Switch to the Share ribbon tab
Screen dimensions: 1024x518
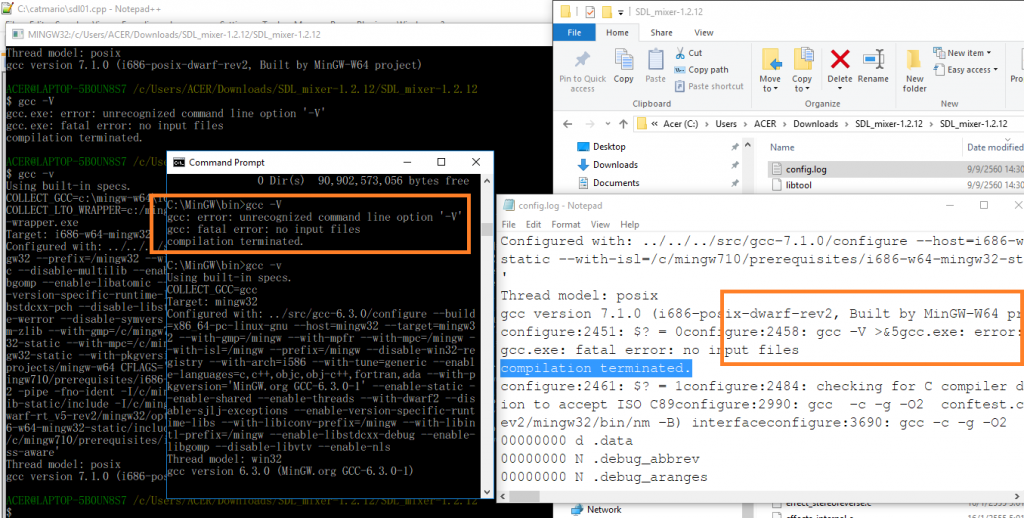[661, 33]
